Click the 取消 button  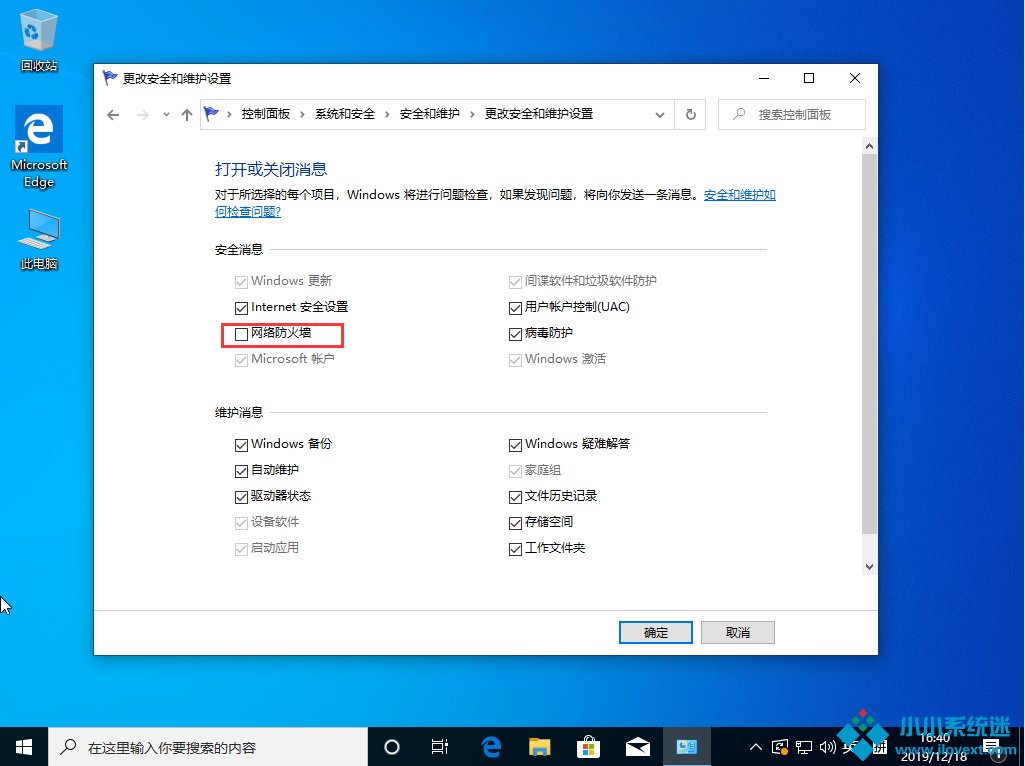pos(737,633)
